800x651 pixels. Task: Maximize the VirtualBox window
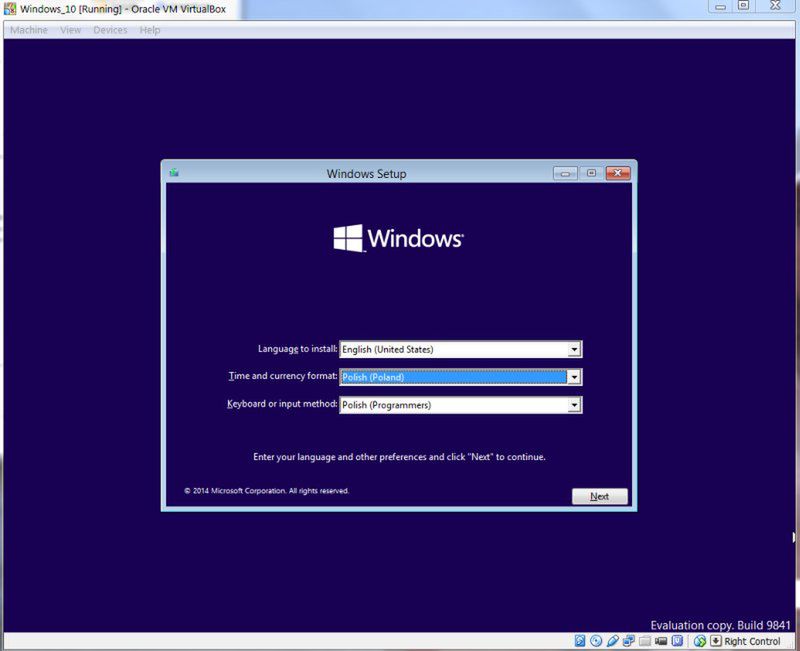coord(744,6)
